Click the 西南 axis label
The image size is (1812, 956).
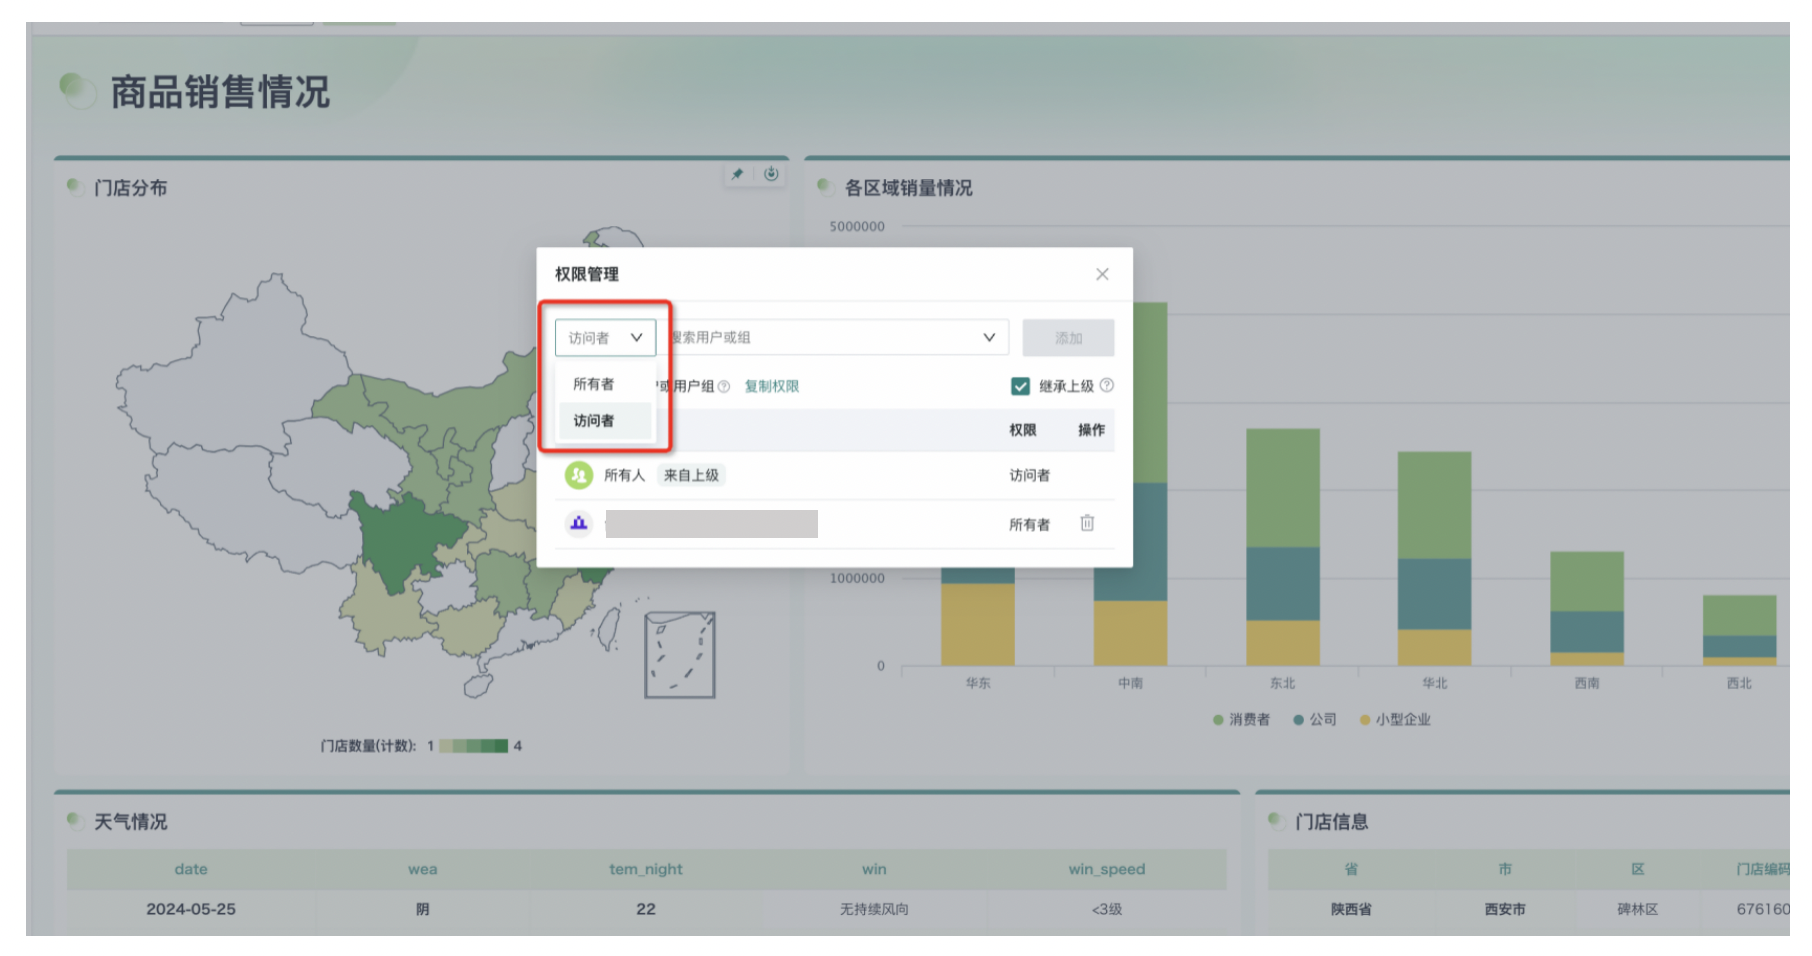[x=1587, y=683]
